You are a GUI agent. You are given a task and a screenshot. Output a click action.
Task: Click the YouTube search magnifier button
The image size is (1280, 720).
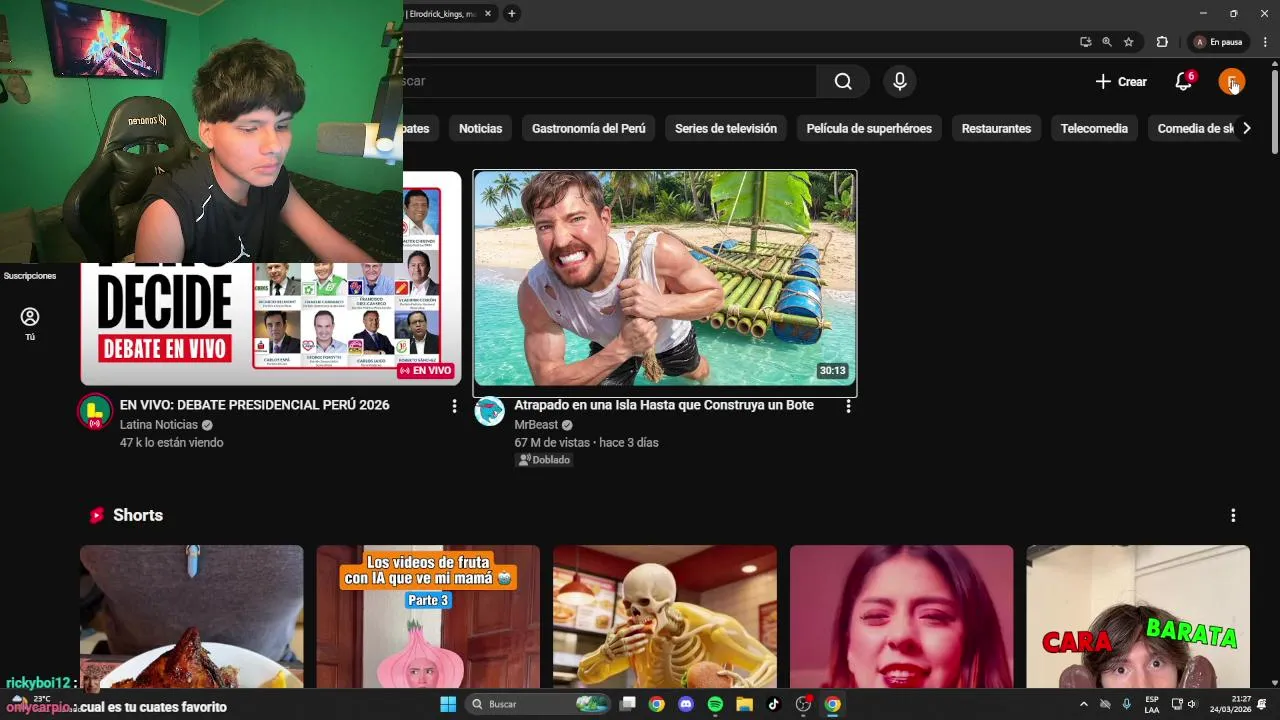tap(843, 82)
